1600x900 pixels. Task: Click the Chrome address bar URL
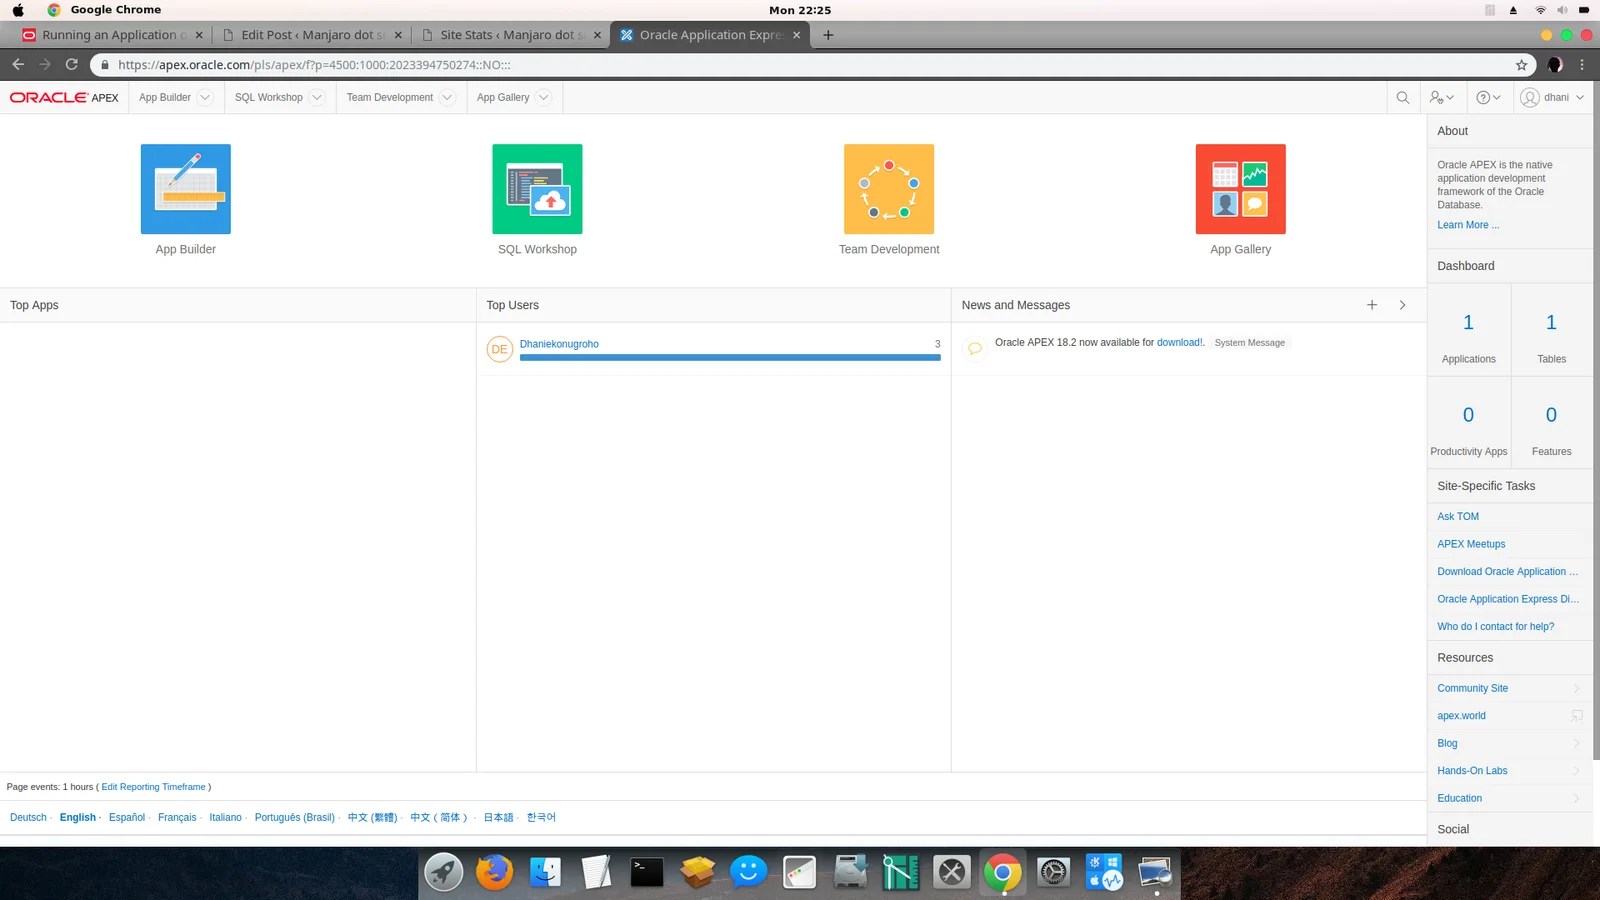click(314, 65)
